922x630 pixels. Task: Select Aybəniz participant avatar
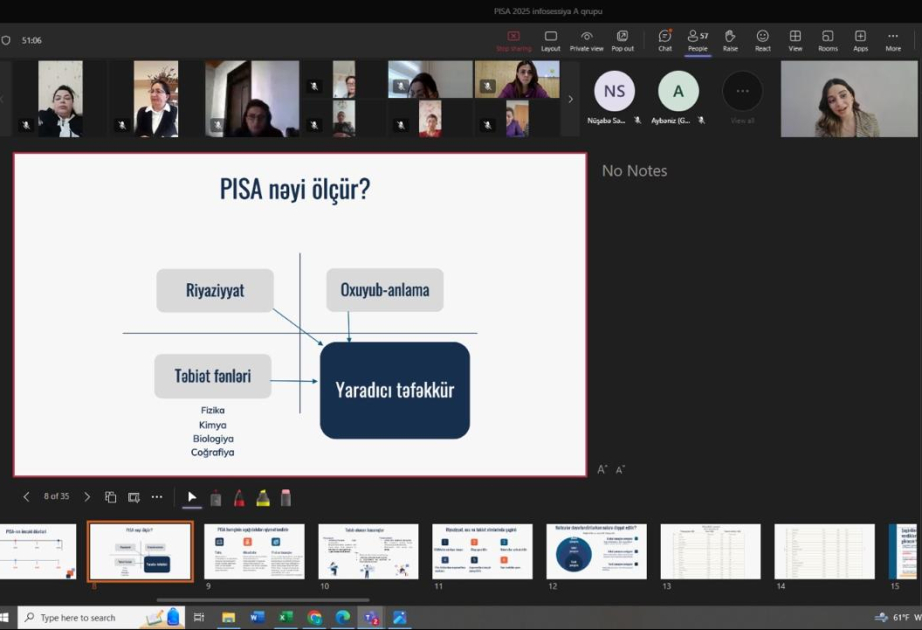coord(678,91)
